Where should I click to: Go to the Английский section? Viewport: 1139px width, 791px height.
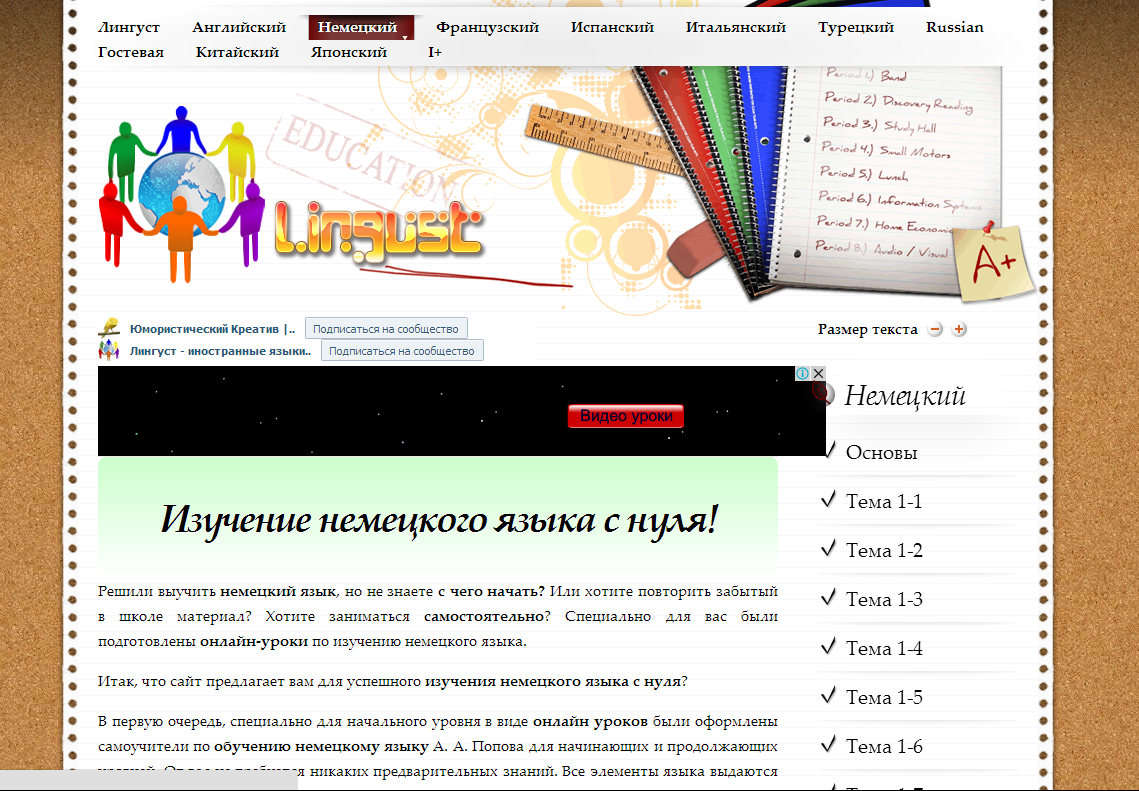[239, 28]
